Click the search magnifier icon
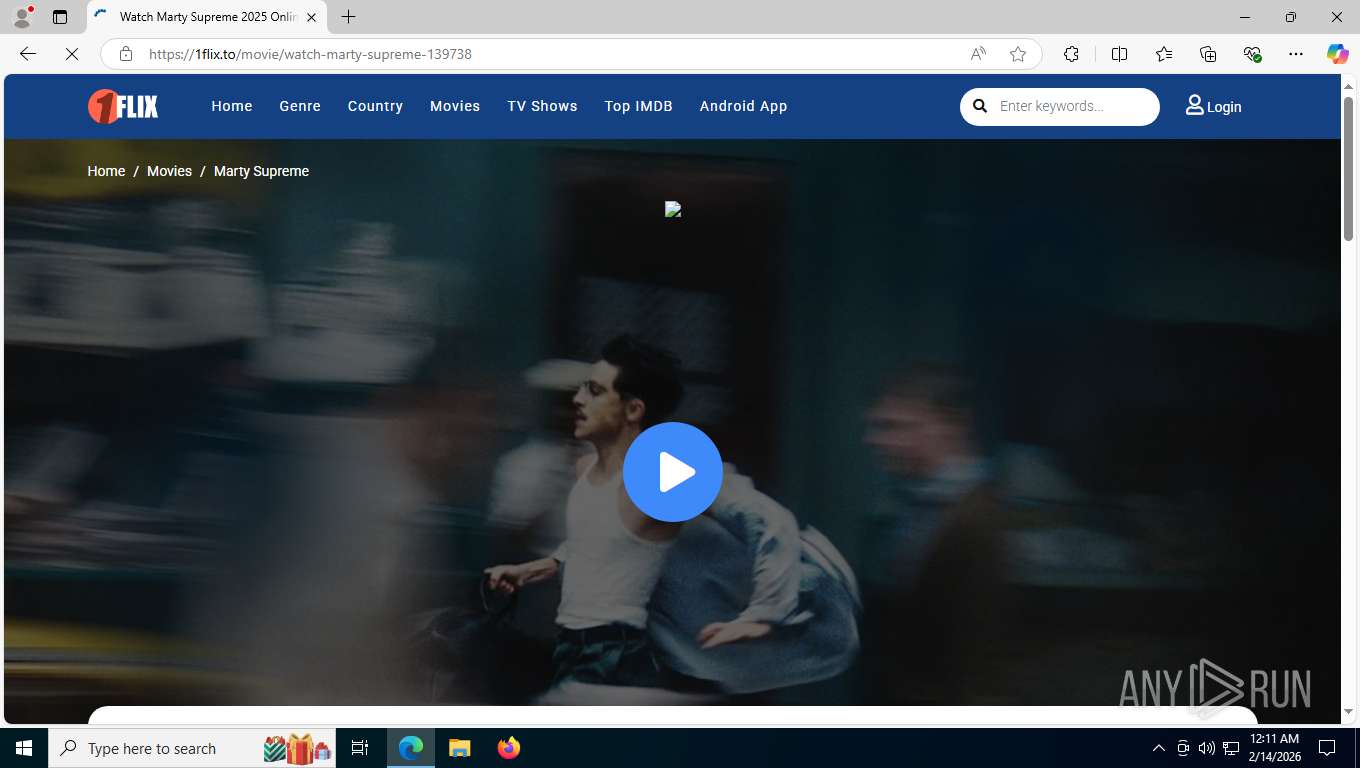The height and width of the screenshot is (768, 1360). click(x=980, y=106)
